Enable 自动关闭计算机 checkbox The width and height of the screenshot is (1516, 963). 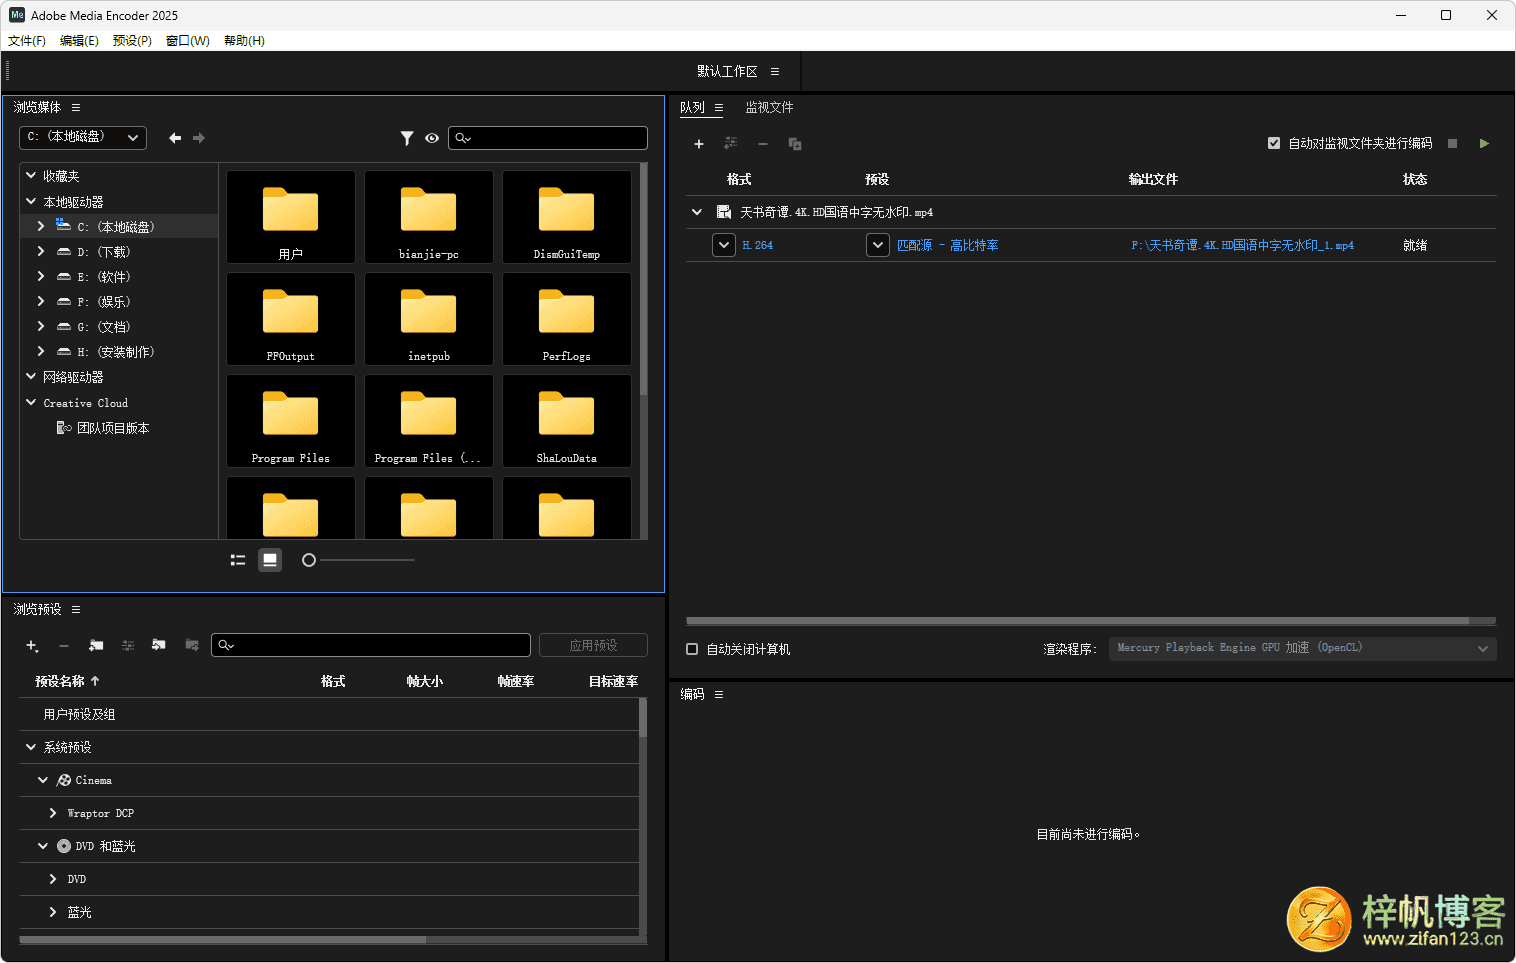pyautogui.click(x=692, y=649)
